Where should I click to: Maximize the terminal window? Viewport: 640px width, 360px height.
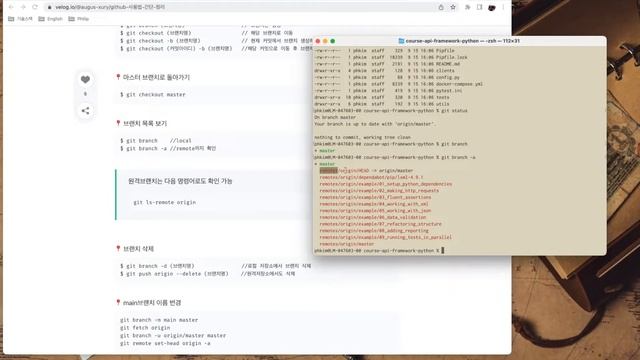[x=333, y=41]
